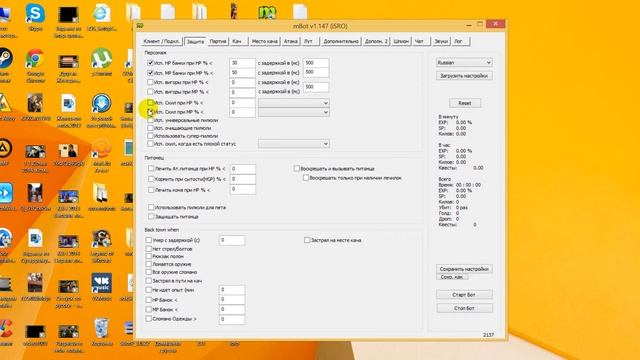Image resolution: width=640 pixels, height=360 pixels.
Task: Click the Сломано Одежды input field
Action: (232, 319)
